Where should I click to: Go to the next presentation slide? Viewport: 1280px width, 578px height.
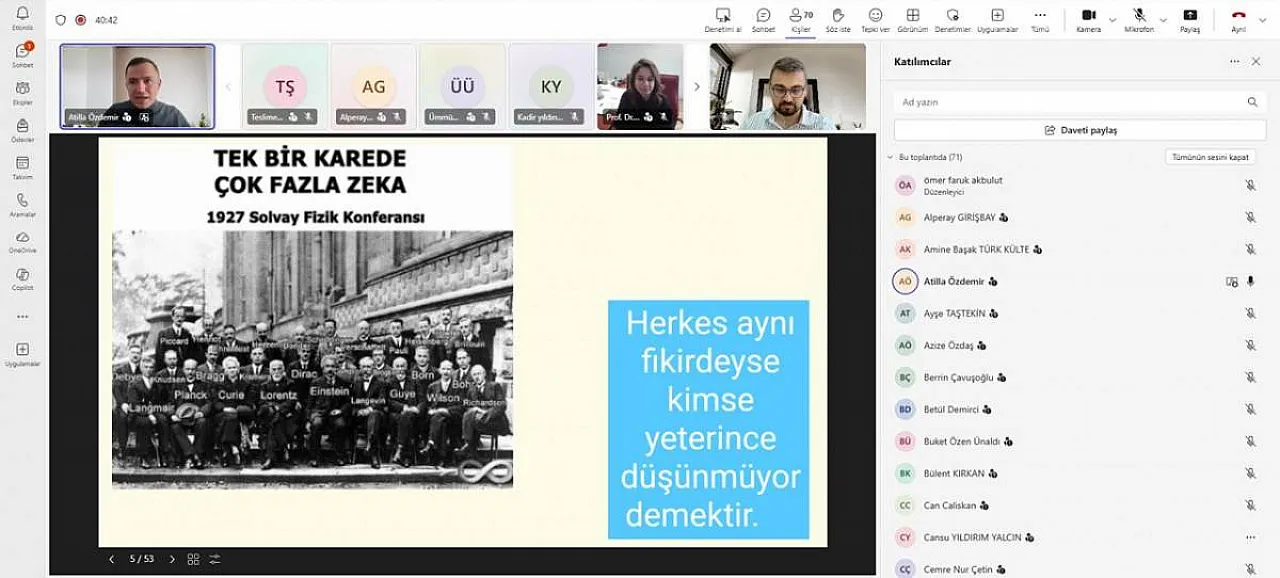tap(172, 559)
